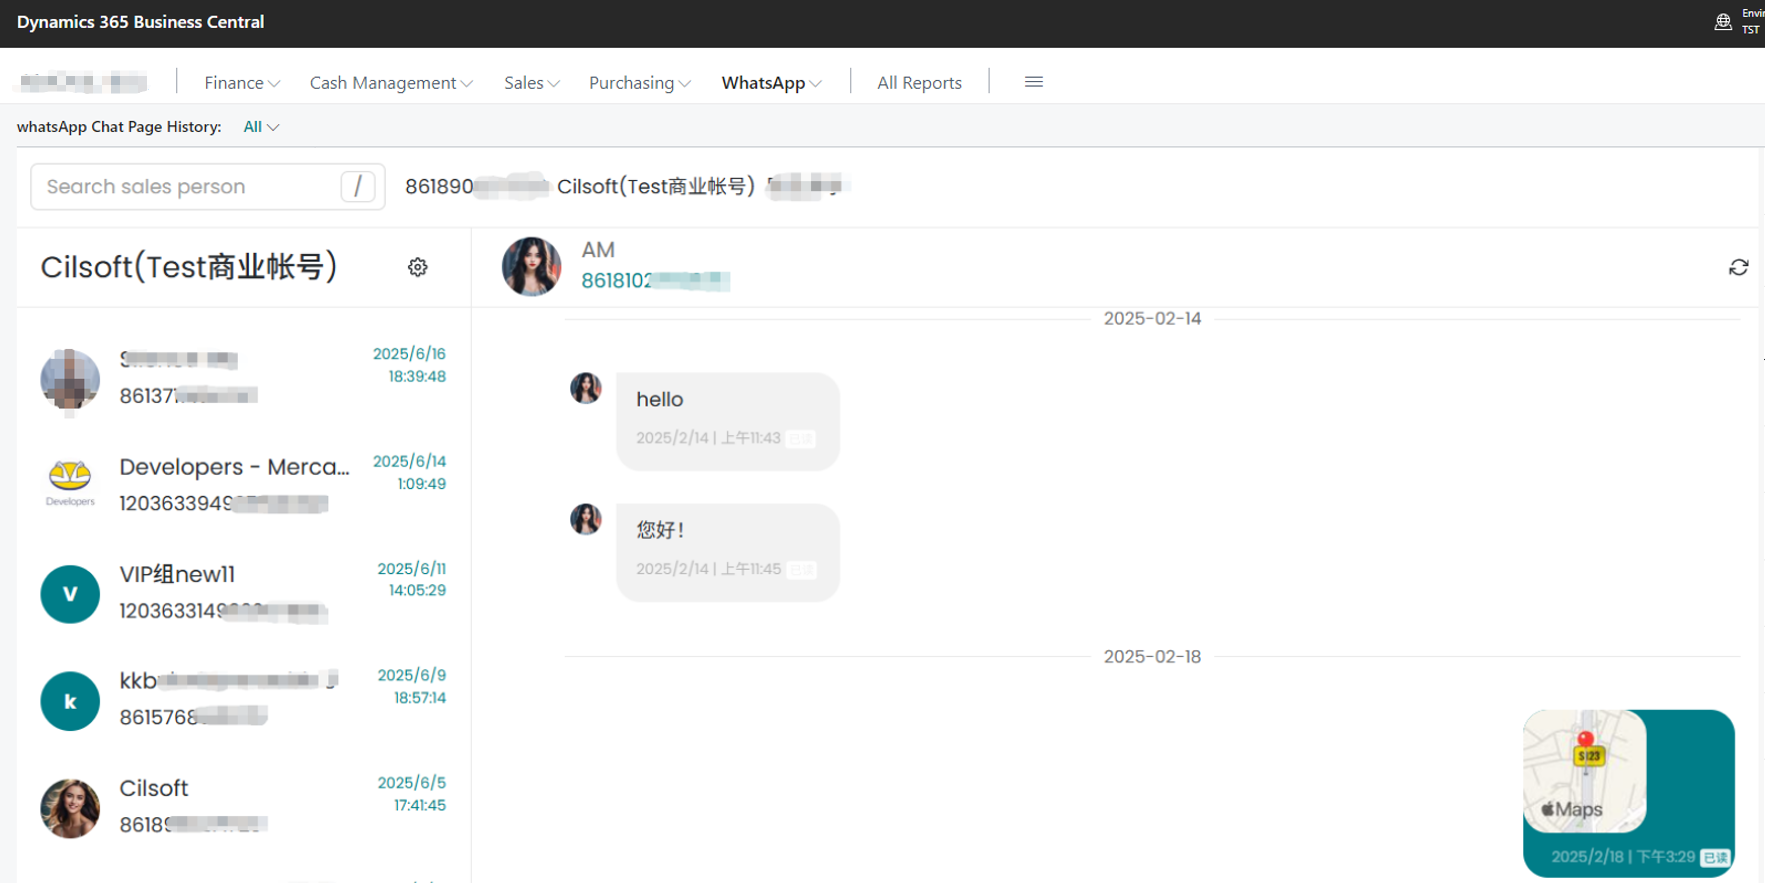Click the kkb contact avatar
Screen dimensions: 1765x883
click(x=70, y=701)
